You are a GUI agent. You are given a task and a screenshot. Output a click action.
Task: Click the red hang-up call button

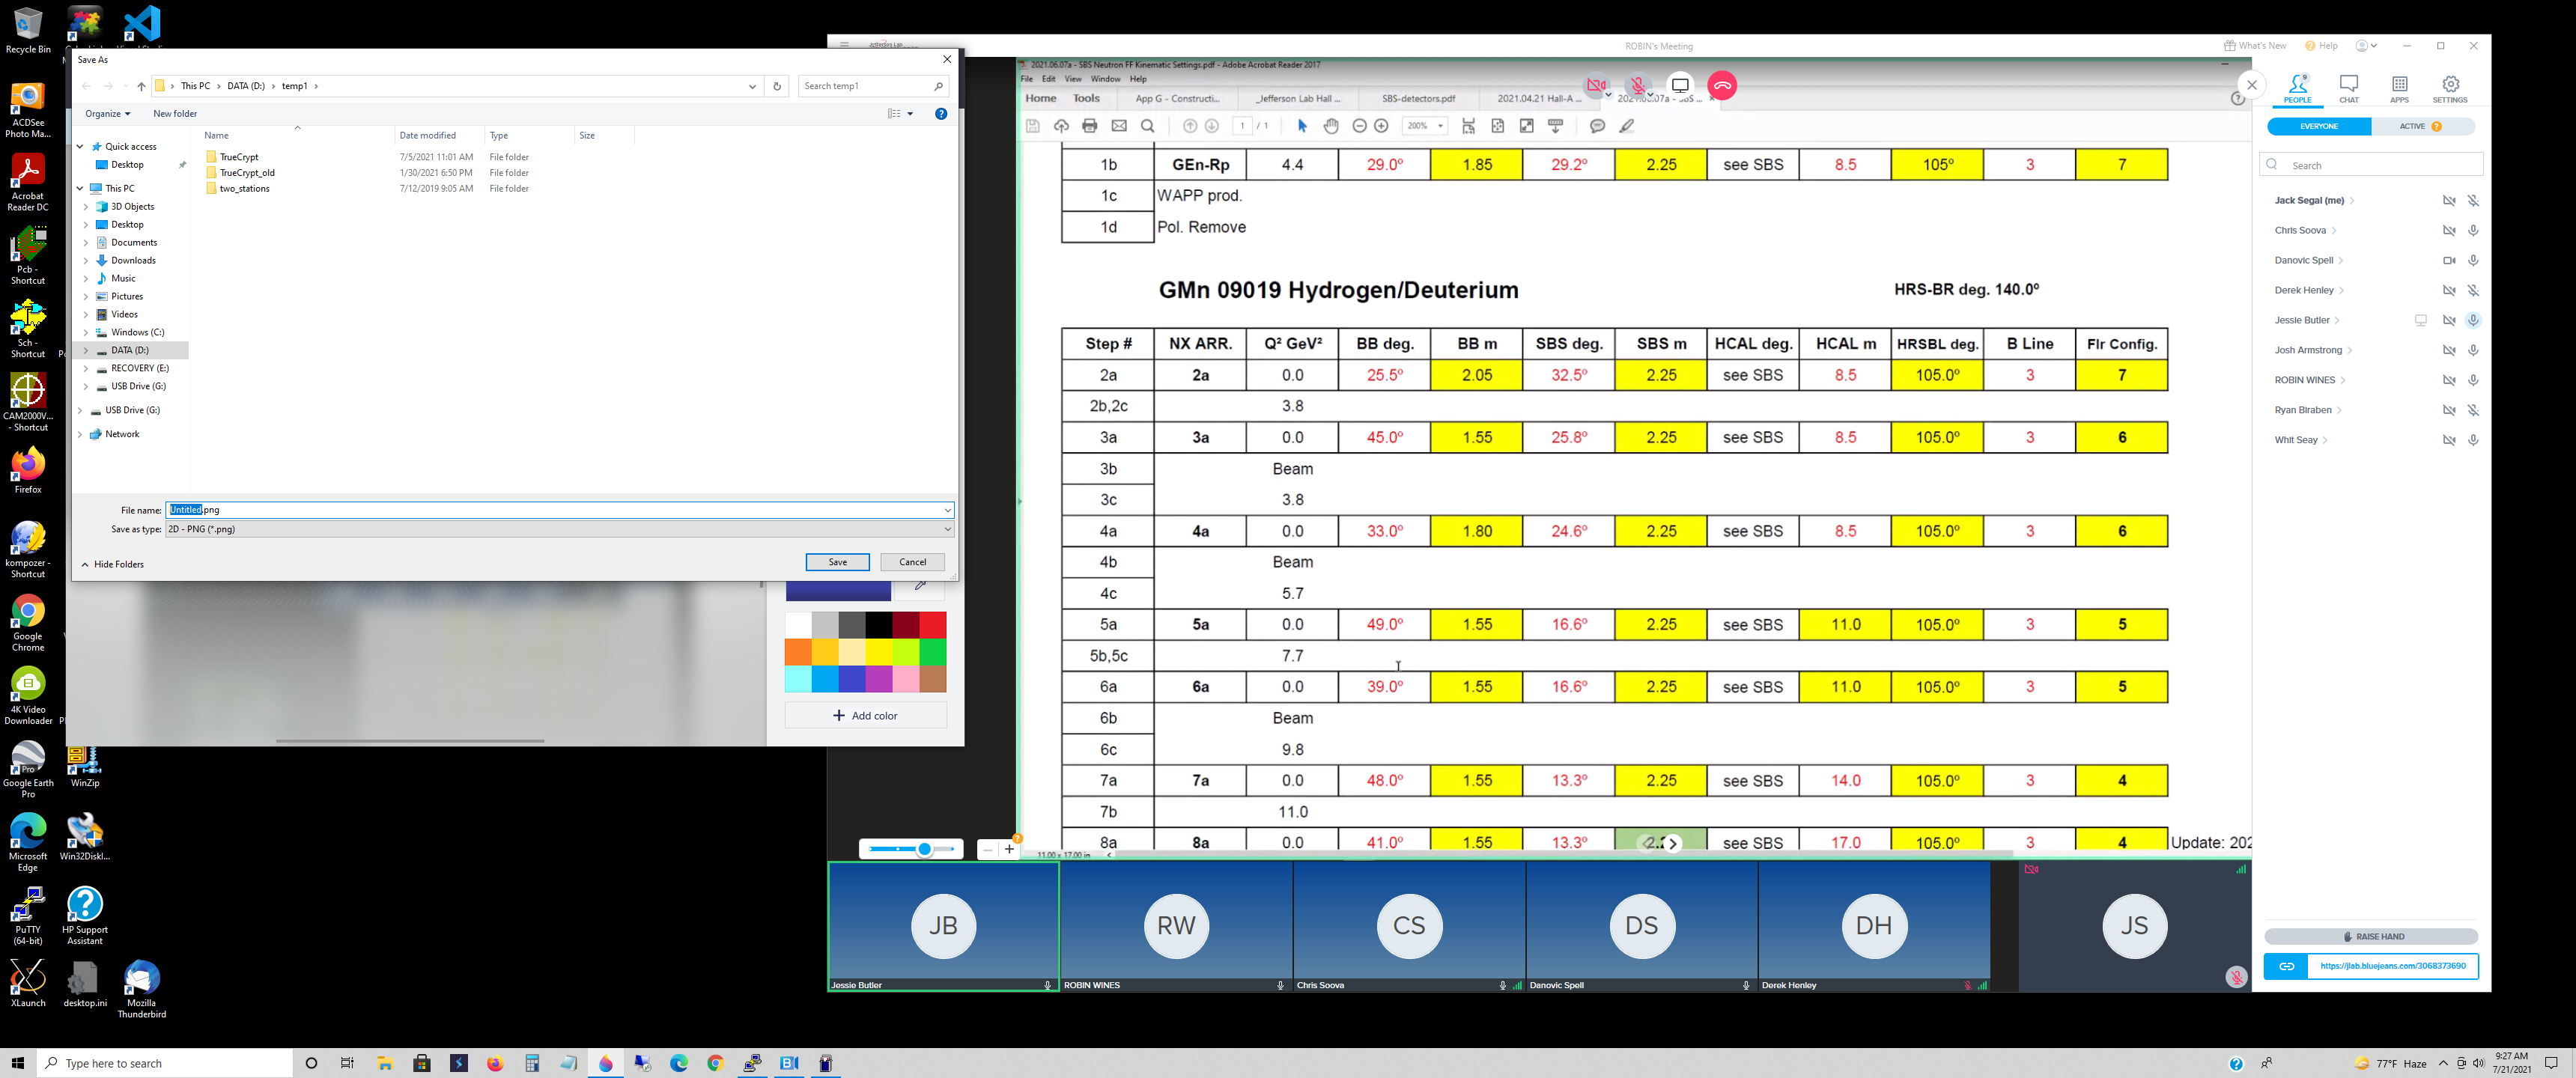1722,86
